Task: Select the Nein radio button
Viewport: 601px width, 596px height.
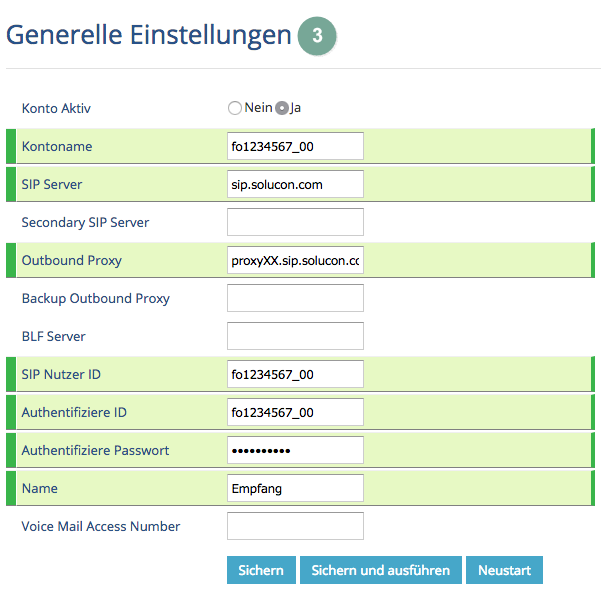Action: pyautogui.click(x=235, y=108)
